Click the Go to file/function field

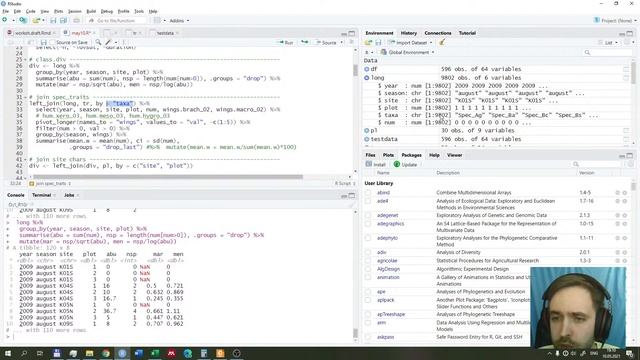[116, 20]
